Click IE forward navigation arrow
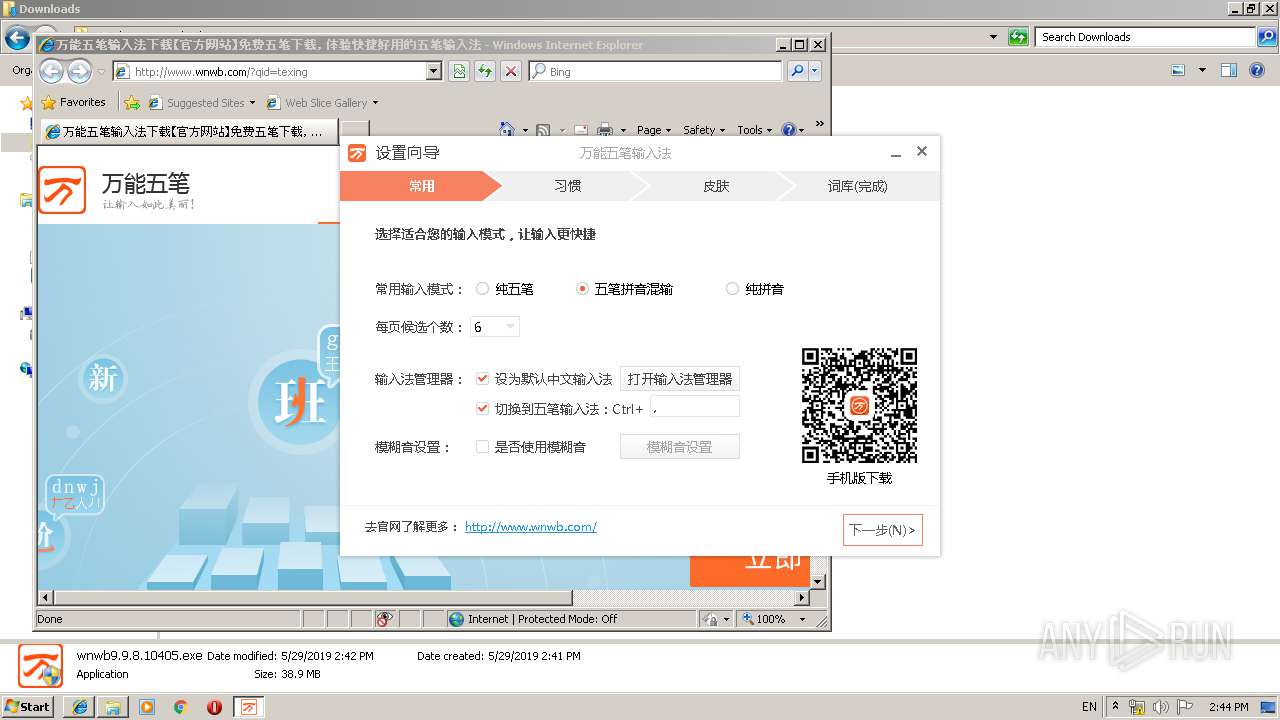The height and width of the screenshot is (720, 1280). point(79,71)
